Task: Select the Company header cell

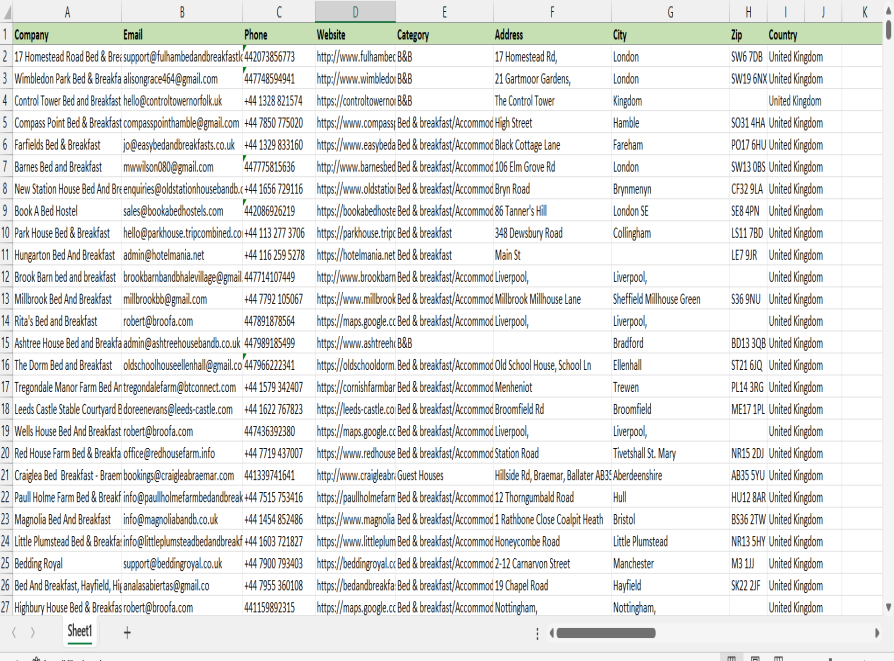Action: [x=66, y=35]
